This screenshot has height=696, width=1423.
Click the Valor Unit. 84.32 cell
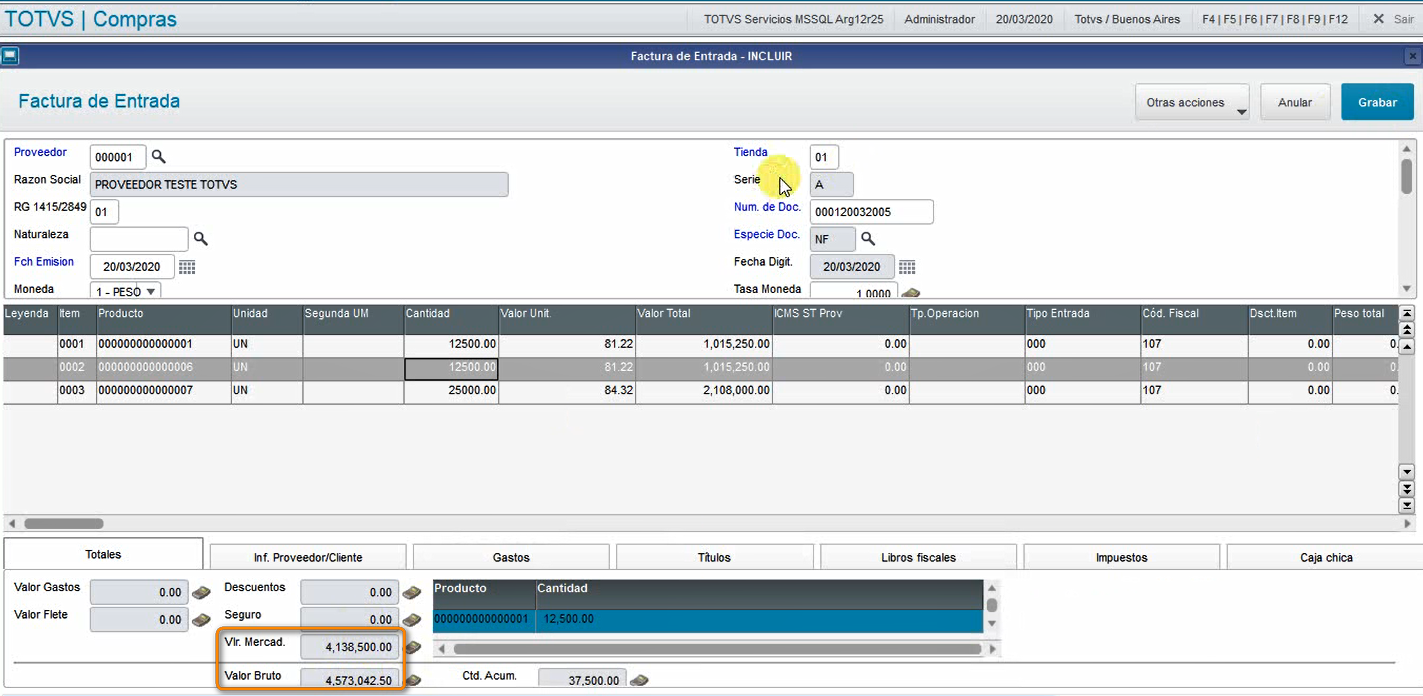(567, 391)
